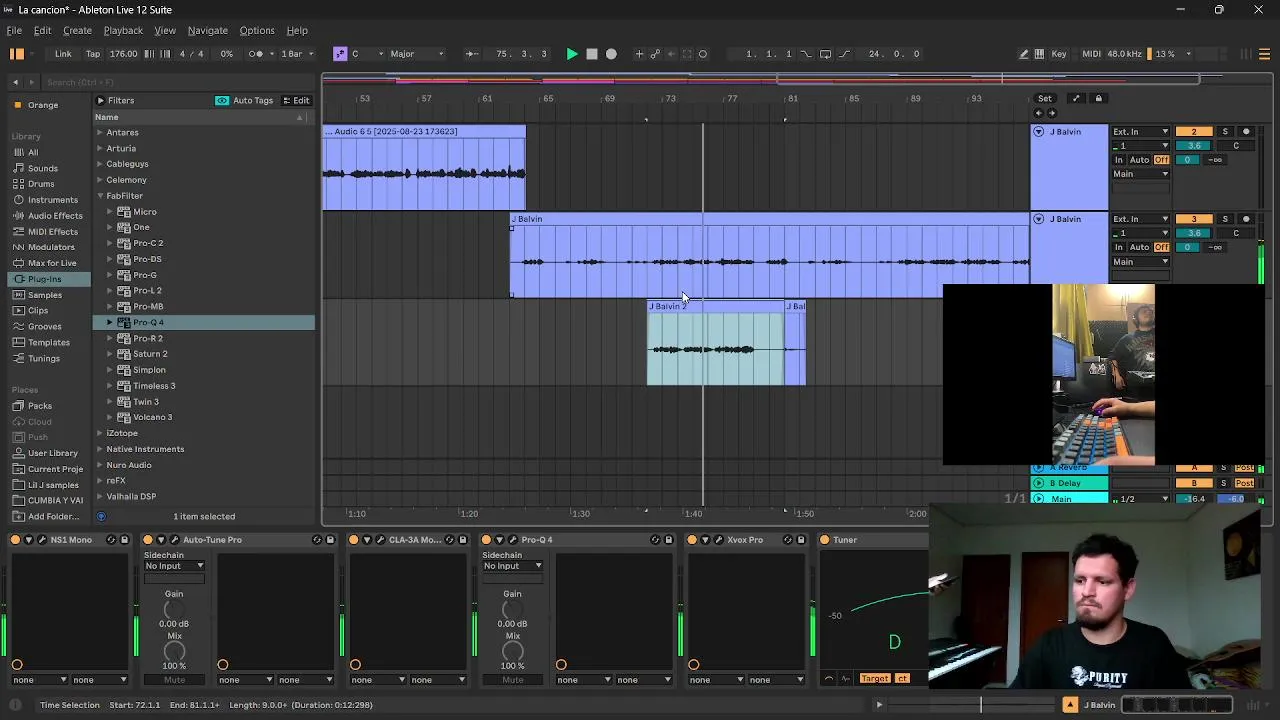Start playback with the Play button
The width and height of the screenshot is (1280, 720).
(x=571, y=54)
